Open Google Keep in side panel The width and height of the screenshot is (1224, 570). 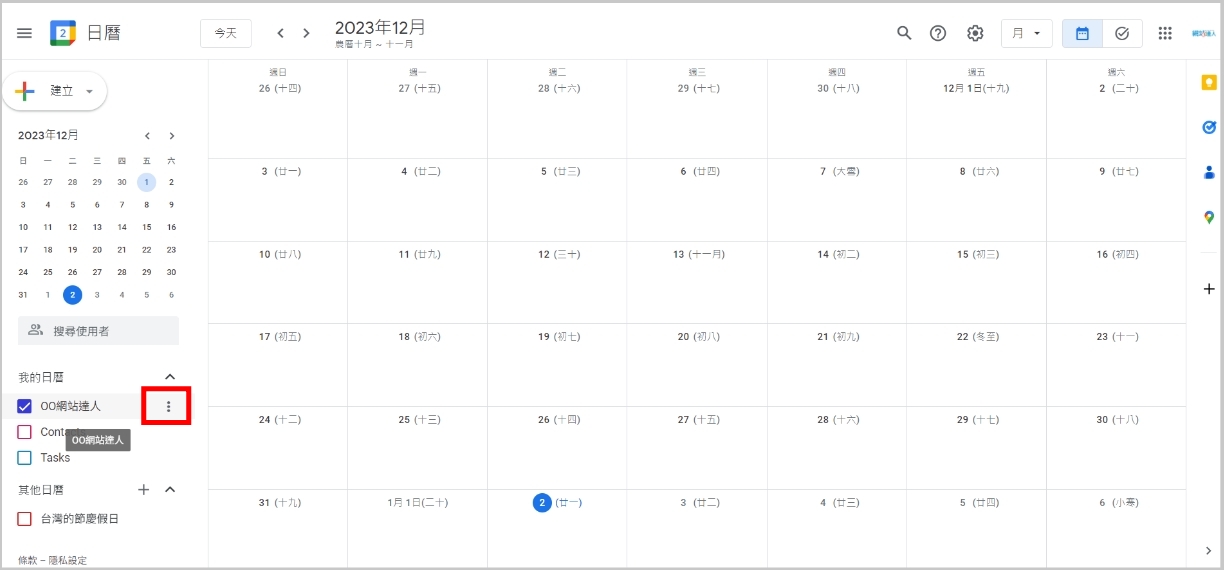coord(1208,83)
